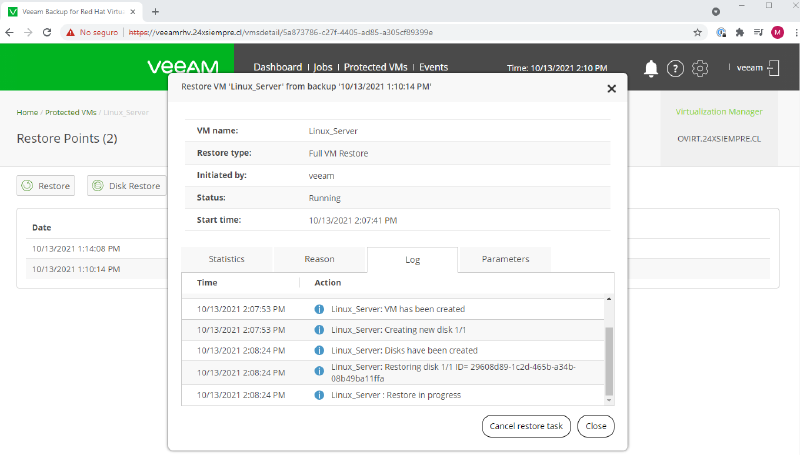800x455 pixels.
Task: Open a new browser tab
Action: pos(156,11)
